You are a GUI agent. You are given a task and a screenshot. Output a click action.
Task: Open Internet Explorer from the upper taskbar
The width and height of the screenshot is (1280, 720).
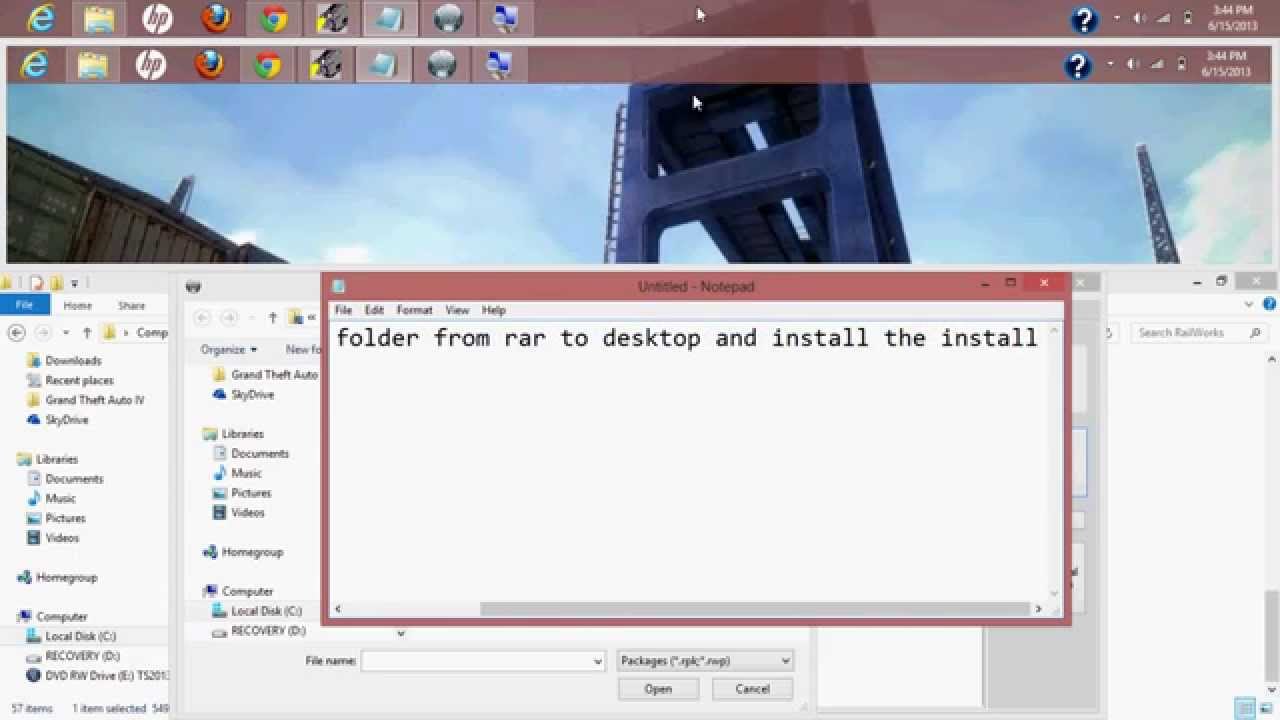[x=41, y=18]
